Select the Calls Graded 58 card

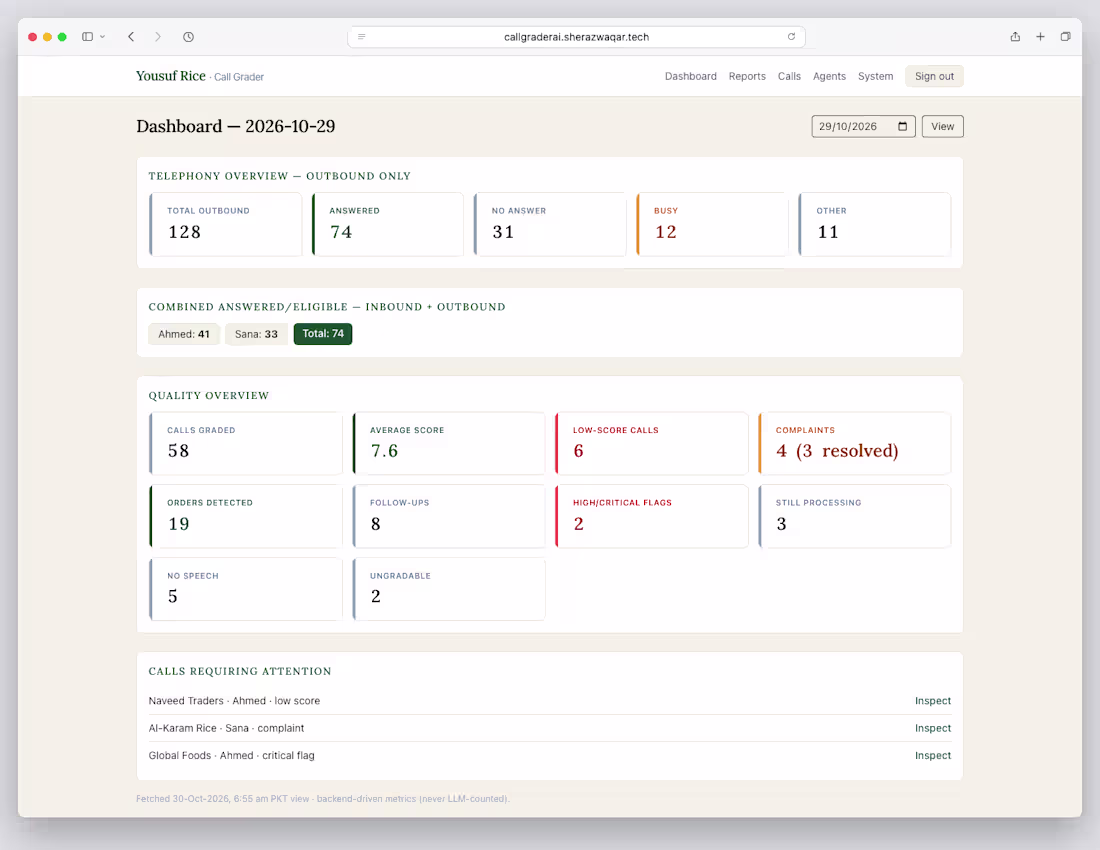[246, 443]
